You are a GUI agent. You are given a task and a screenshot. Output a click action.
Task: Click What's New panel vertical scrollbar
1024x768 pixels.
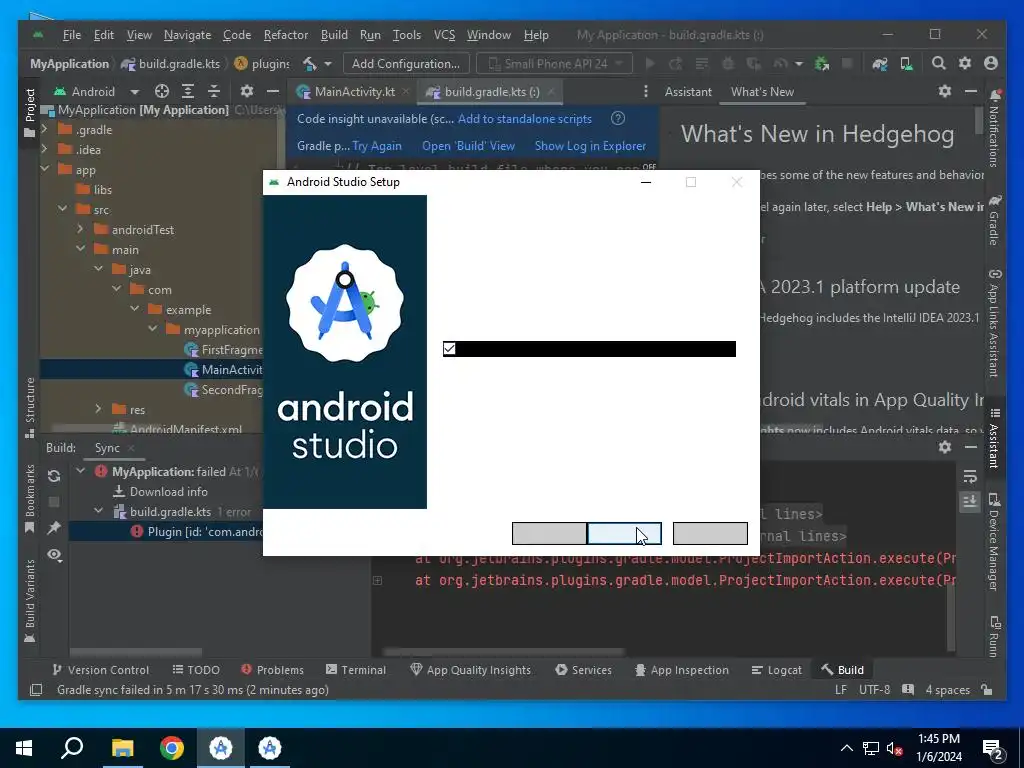(978, 121)
